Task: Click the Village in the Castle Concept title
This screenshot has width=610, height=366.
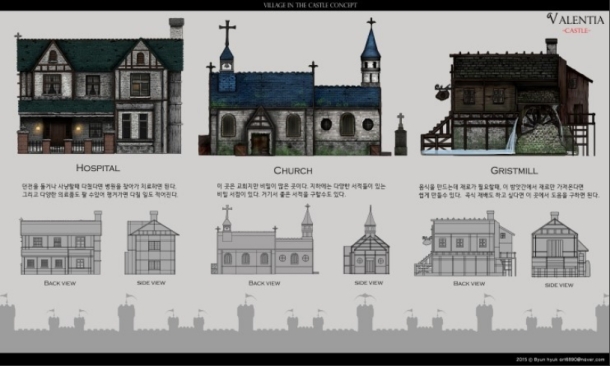Action: pos(310,5)
